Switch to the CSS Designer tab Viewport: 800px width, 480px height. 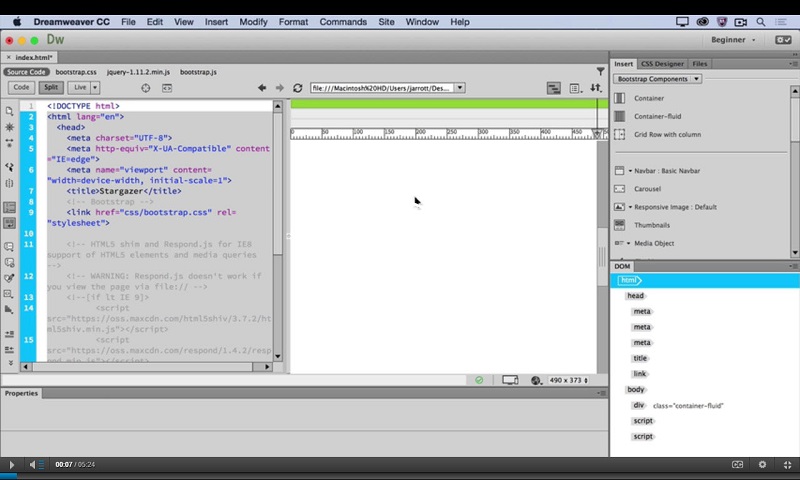click(662, 64)
